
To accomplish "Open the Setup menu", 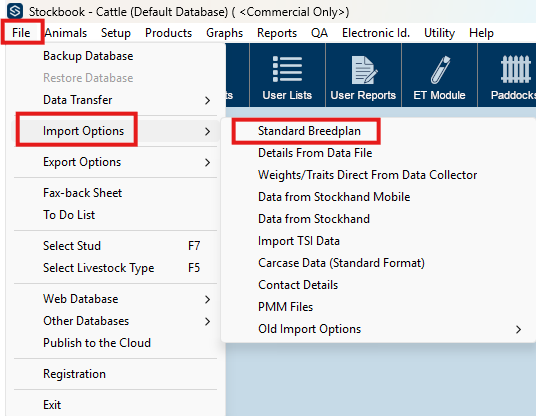I will tap(116, 33).
